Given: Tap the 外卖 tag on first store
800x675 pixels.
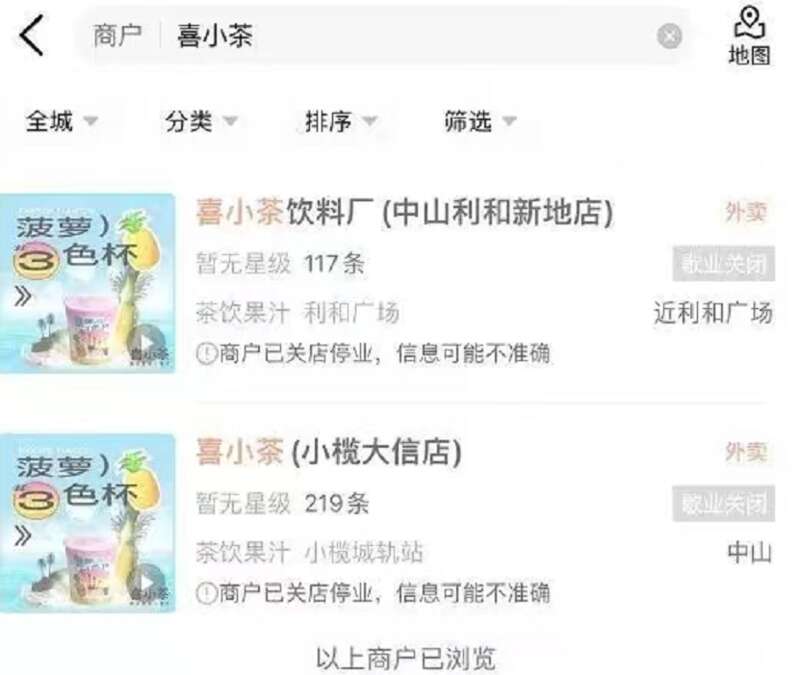Looking at the screenshot, I should coord(746,212).
